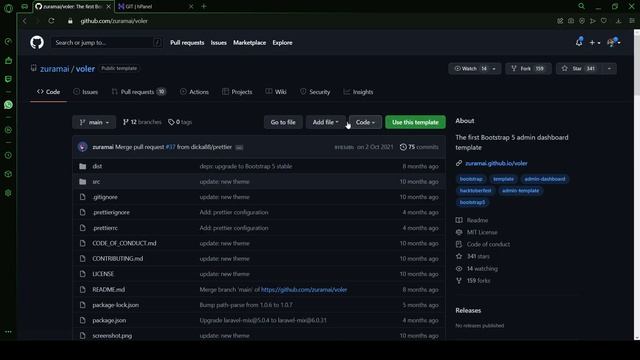The image size is (640, 360).
Task: Open the browser snapshot camera icon
Action: pyautogui.click(x=571, y=21)
